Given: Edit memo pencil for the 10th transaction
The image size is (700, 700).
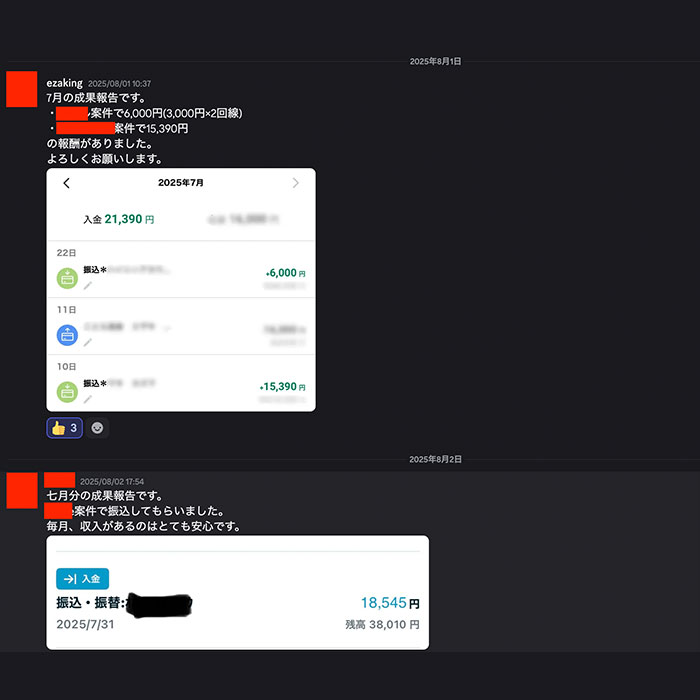Looking at the screenshot, I should (x=88, y=399).
